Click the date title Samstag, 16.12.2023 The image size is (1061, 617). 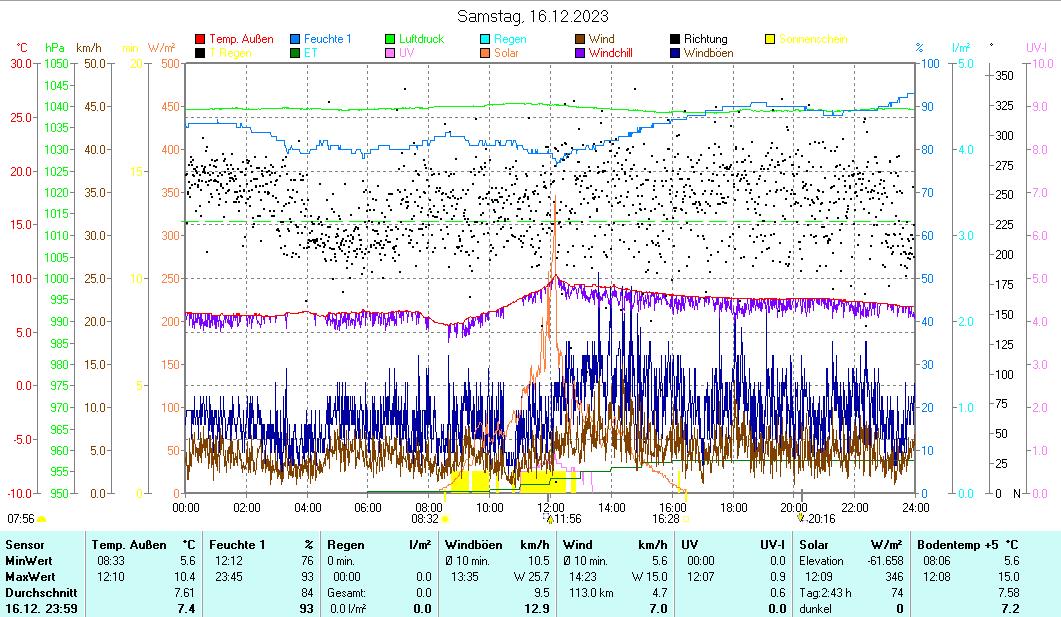coord(532,16)
